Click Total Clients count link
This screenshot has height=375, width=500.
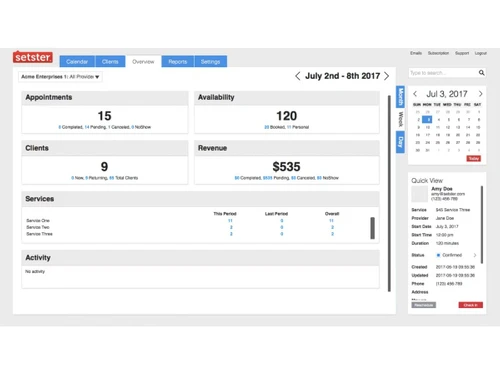point(111,178)
